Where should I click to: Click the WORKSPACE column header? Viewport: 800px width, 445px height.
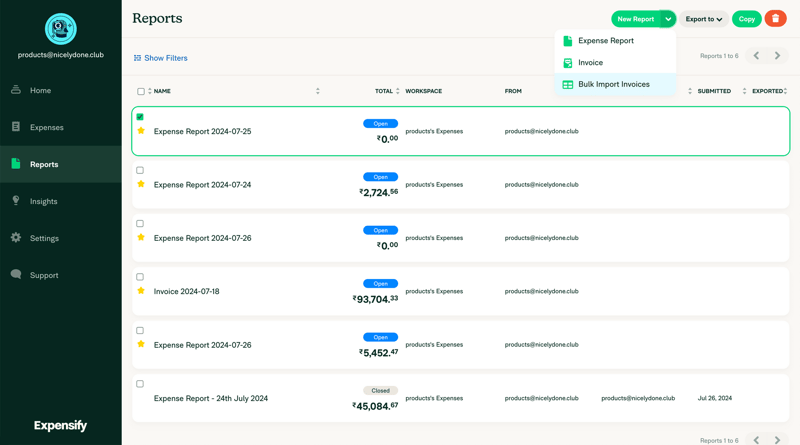pyautogui.click(x=423, y=91)
